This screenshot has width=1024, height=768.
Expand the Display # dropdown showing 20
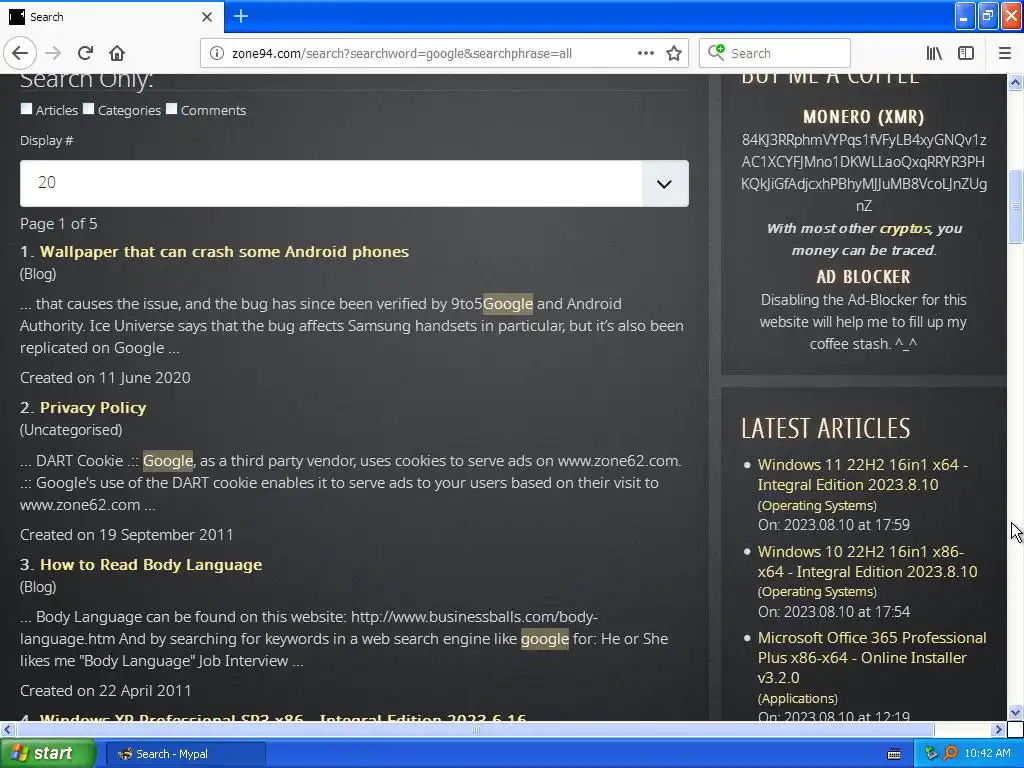(354, 184)
